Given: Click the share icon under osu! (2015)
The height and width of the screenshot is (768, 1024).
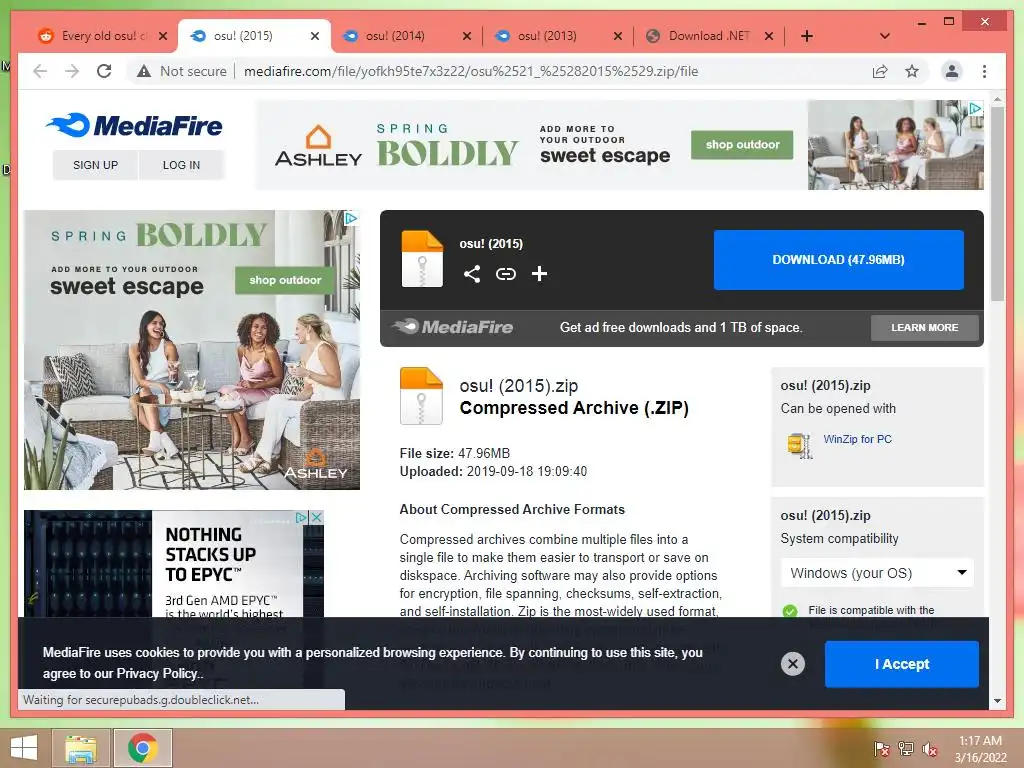Looking at the screenshot, I should coord(472,274).
